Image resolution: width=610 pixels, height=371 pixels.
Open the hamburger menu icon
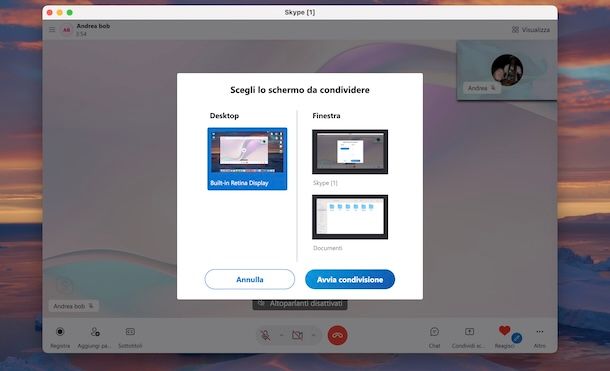(x=52, y=30)
